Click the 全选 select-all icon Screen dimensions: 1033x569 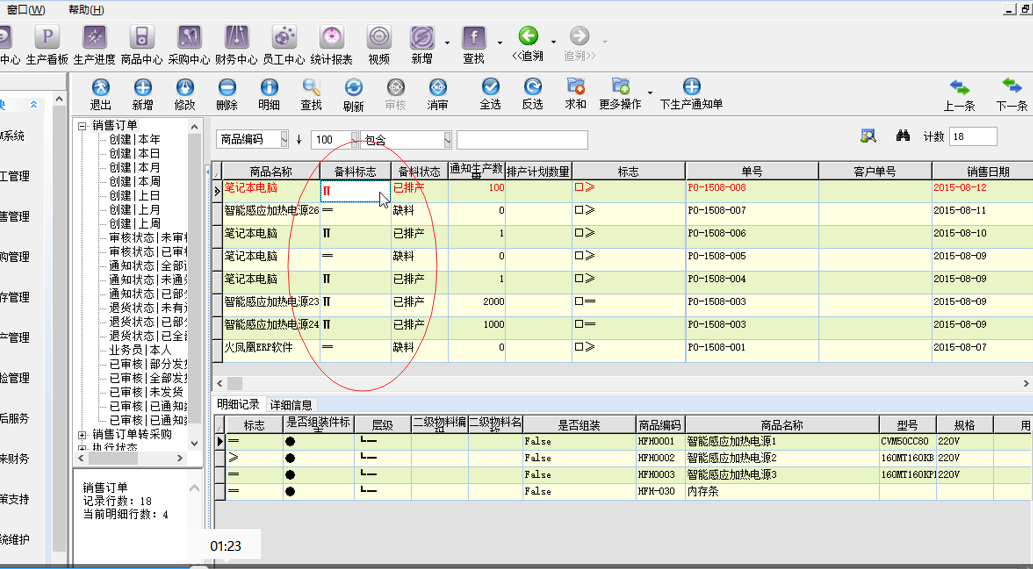click(490, 87)
